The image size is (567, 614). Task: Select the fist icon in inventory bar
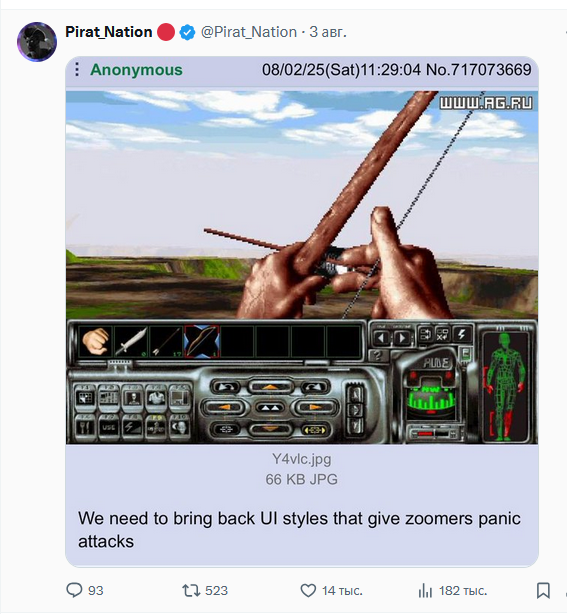click(x=95, y=341)
